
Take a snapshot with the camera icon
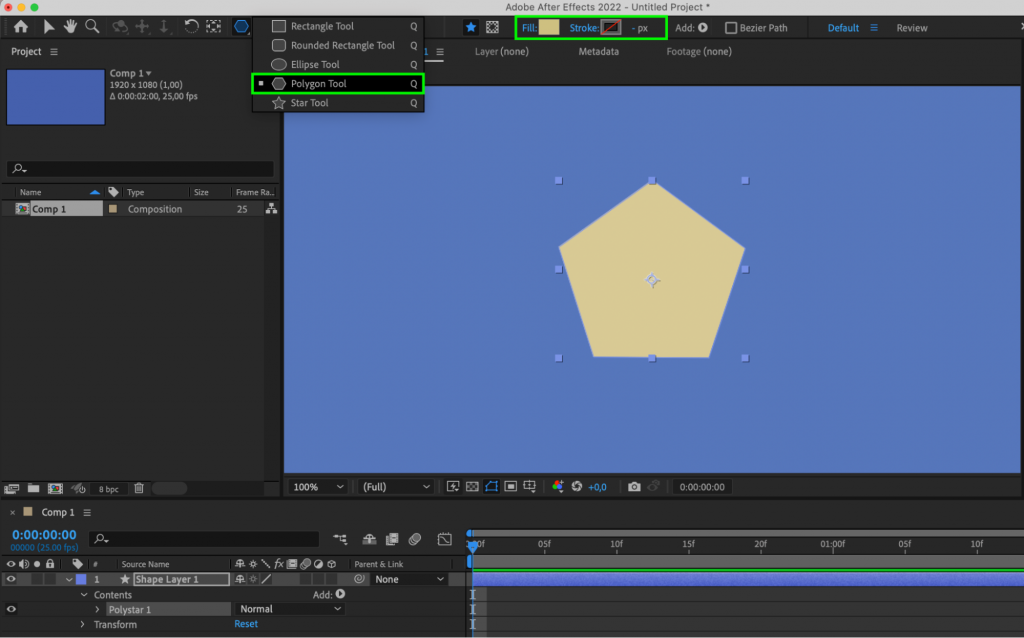(634, 486)
